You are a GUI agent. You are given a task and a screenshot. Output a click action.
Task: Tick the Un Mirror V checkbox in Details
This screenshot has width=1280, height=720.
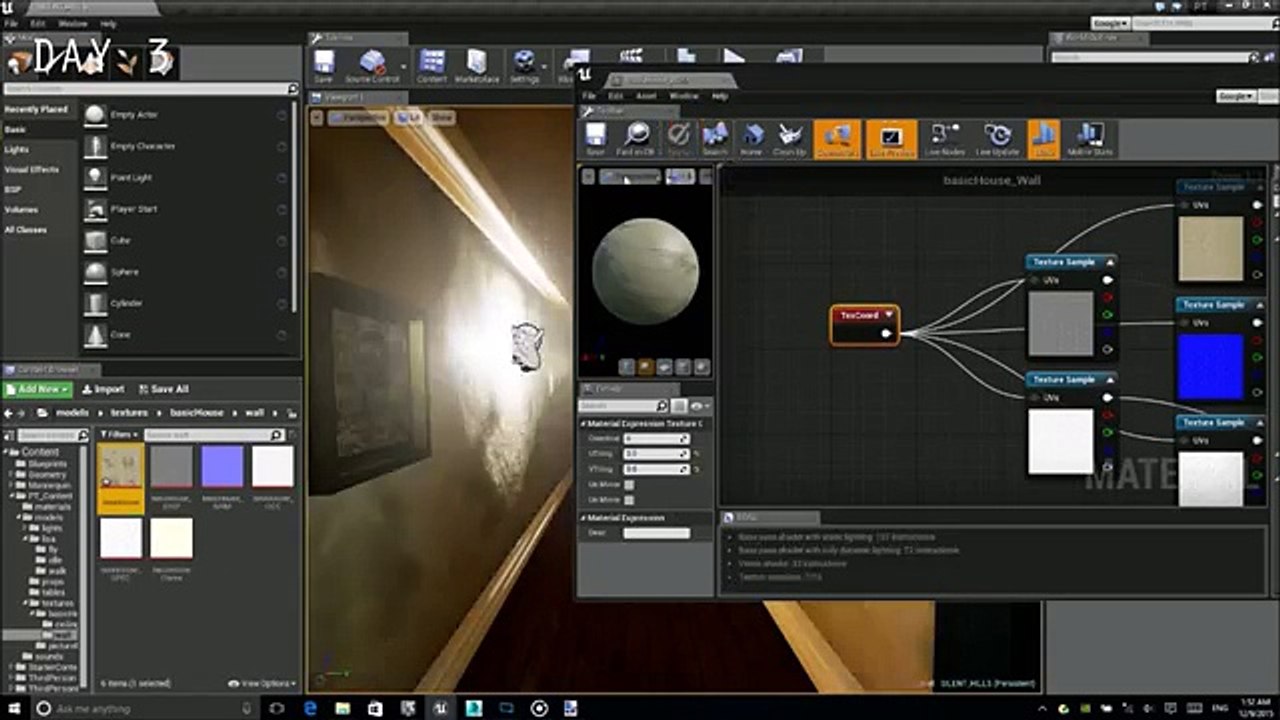[629, 499]
